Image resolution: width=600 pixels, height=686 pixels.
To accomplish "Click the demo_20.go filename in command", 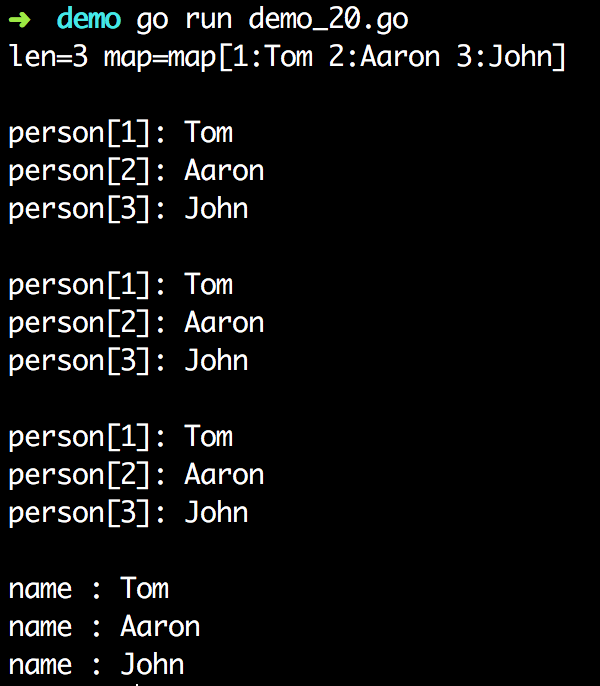I will [328, 20].
